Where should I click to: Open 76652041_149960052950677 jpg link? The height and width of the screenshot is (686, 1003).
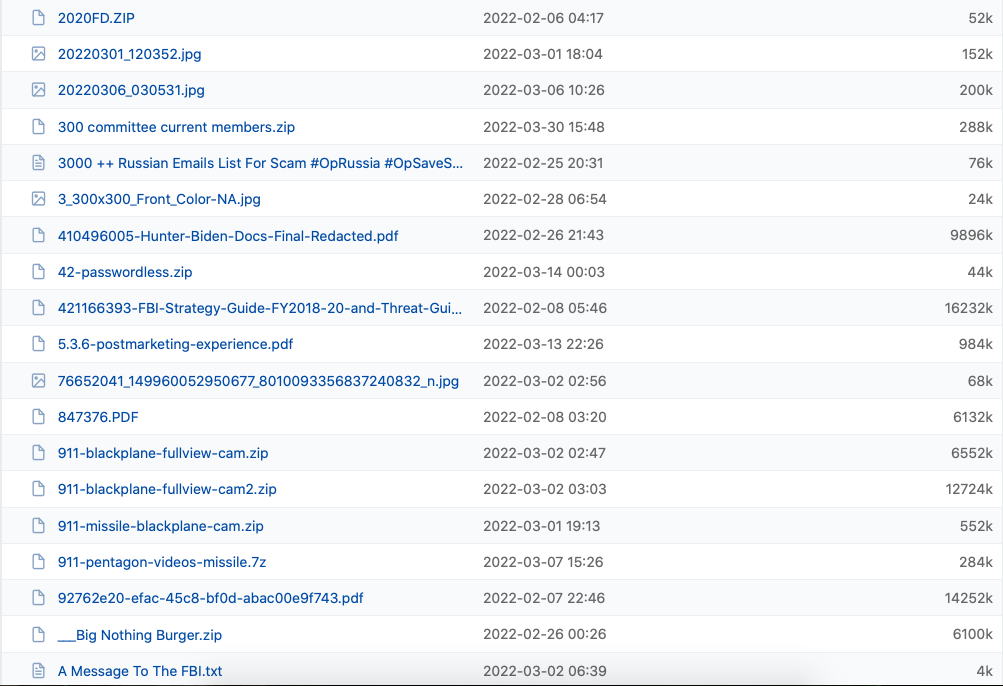tap(258, 381)
